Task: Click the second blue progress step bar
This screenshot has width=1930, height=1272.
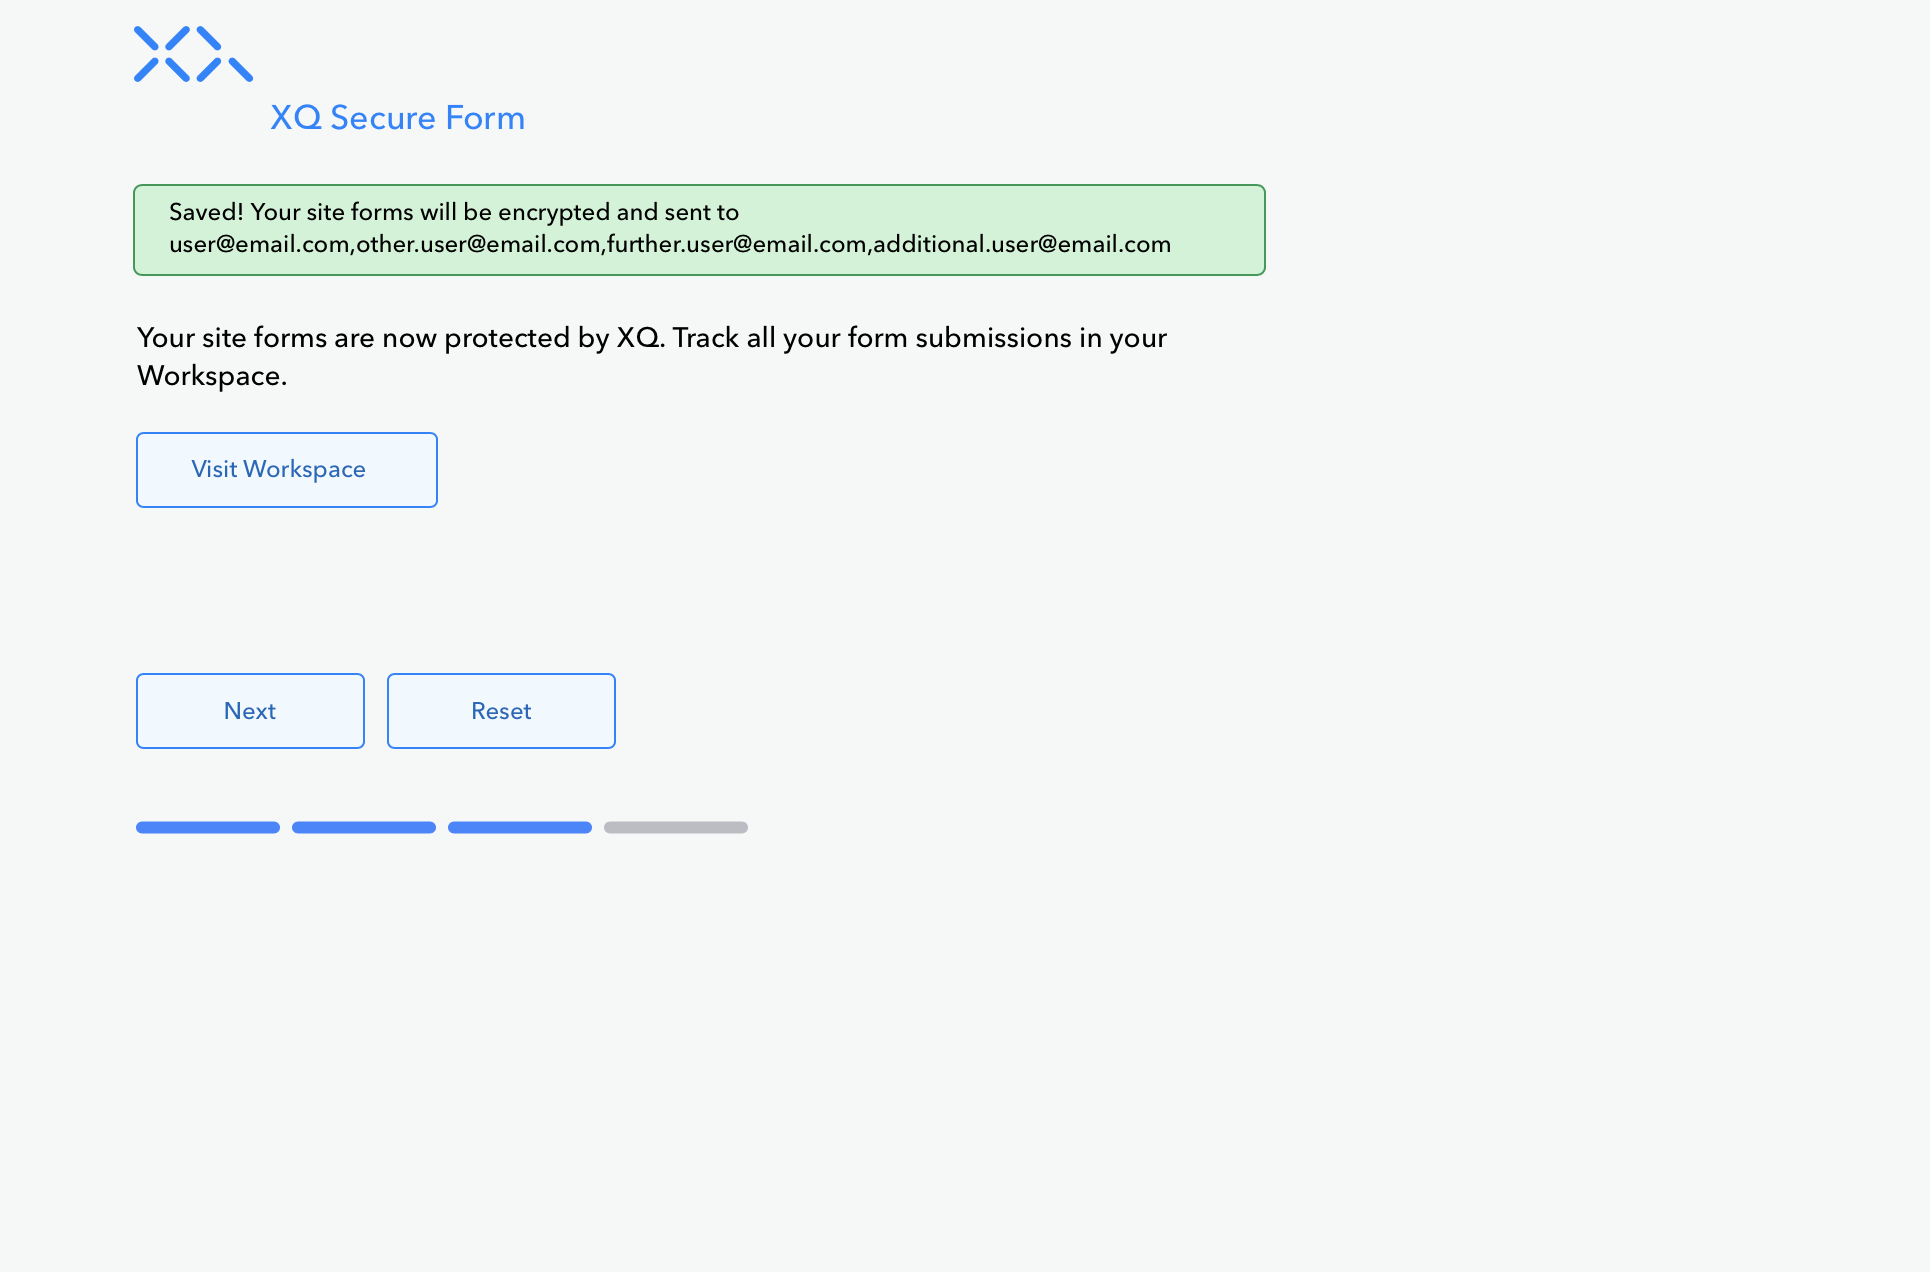Action: point(364,827)
